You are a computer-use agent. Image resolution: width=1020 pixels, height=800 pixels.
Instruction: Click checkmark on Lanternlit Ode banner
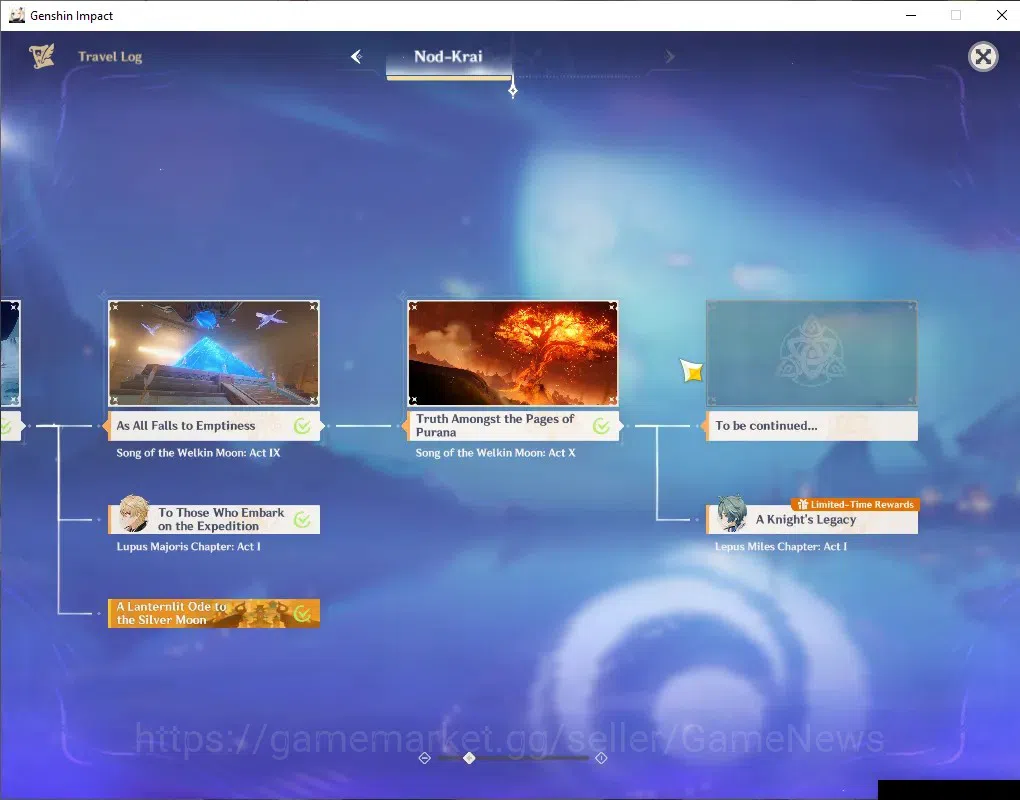coord(302,613)
